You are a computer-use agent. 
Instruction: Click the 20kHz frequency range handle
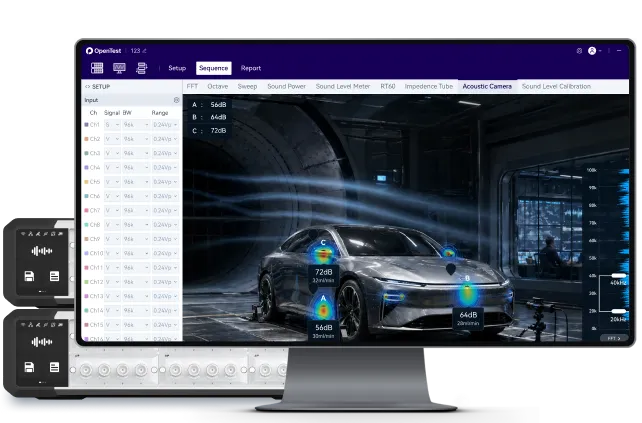[x=618, y=312]
